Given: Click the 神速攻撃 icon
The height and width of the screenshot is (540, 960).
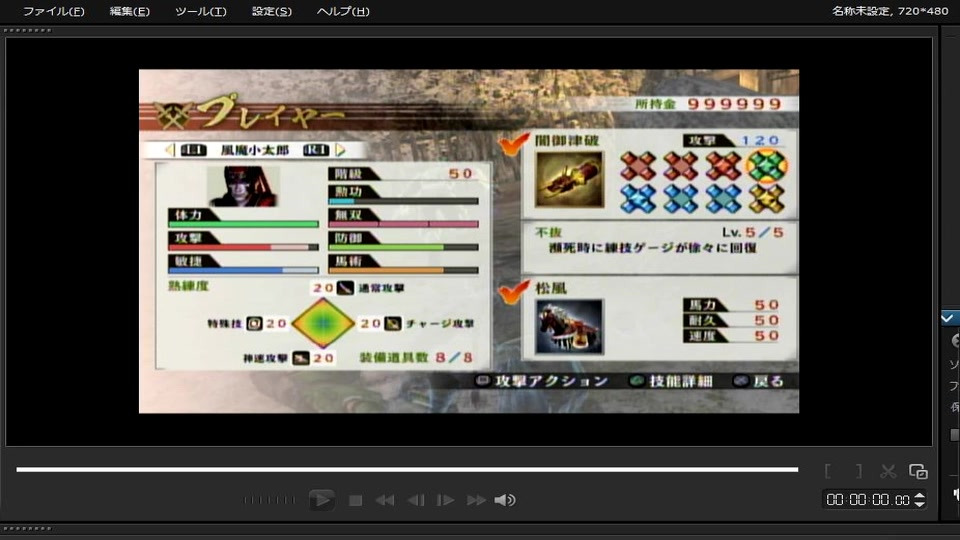Looking at the screenshot, I should [x=301, y=358].
